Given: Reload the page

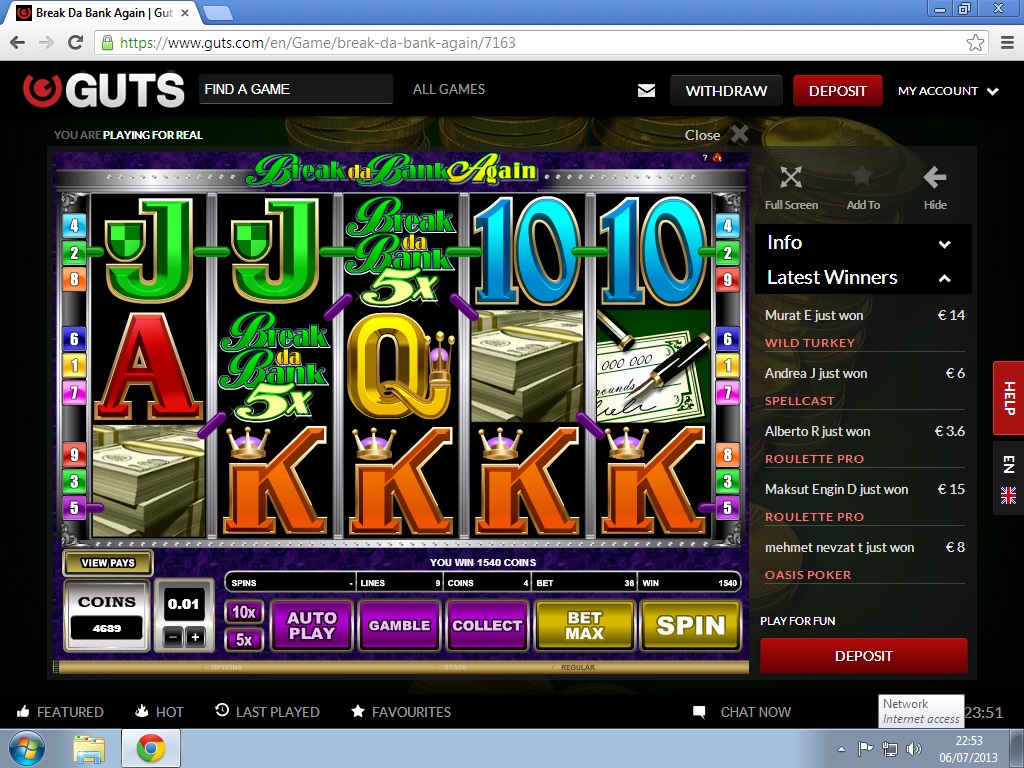Looking at the screenshot, I should coord(76,43).
